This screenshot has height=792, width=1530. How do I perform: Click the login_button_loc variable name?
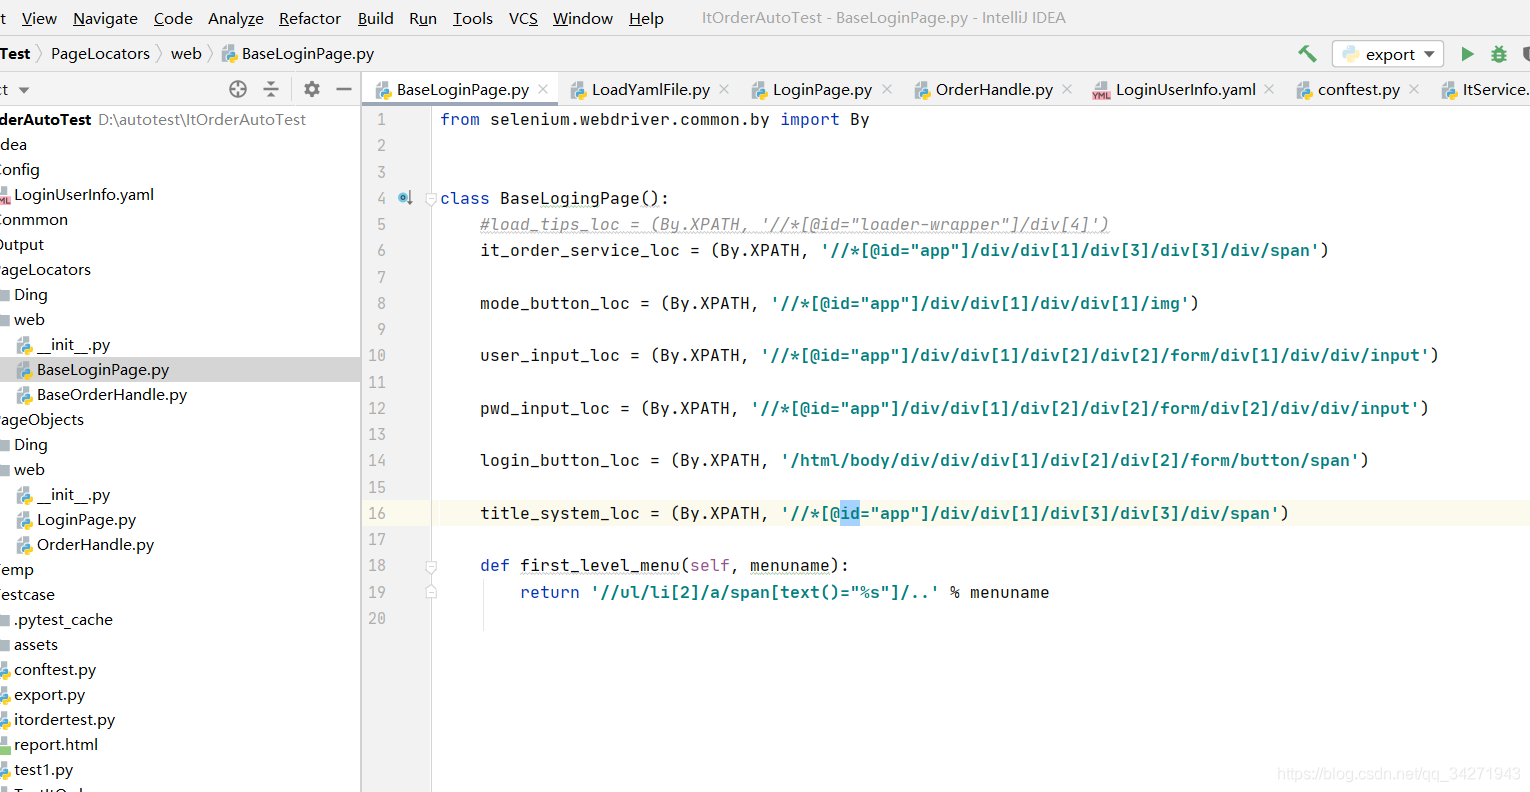[x=559, y=461]
